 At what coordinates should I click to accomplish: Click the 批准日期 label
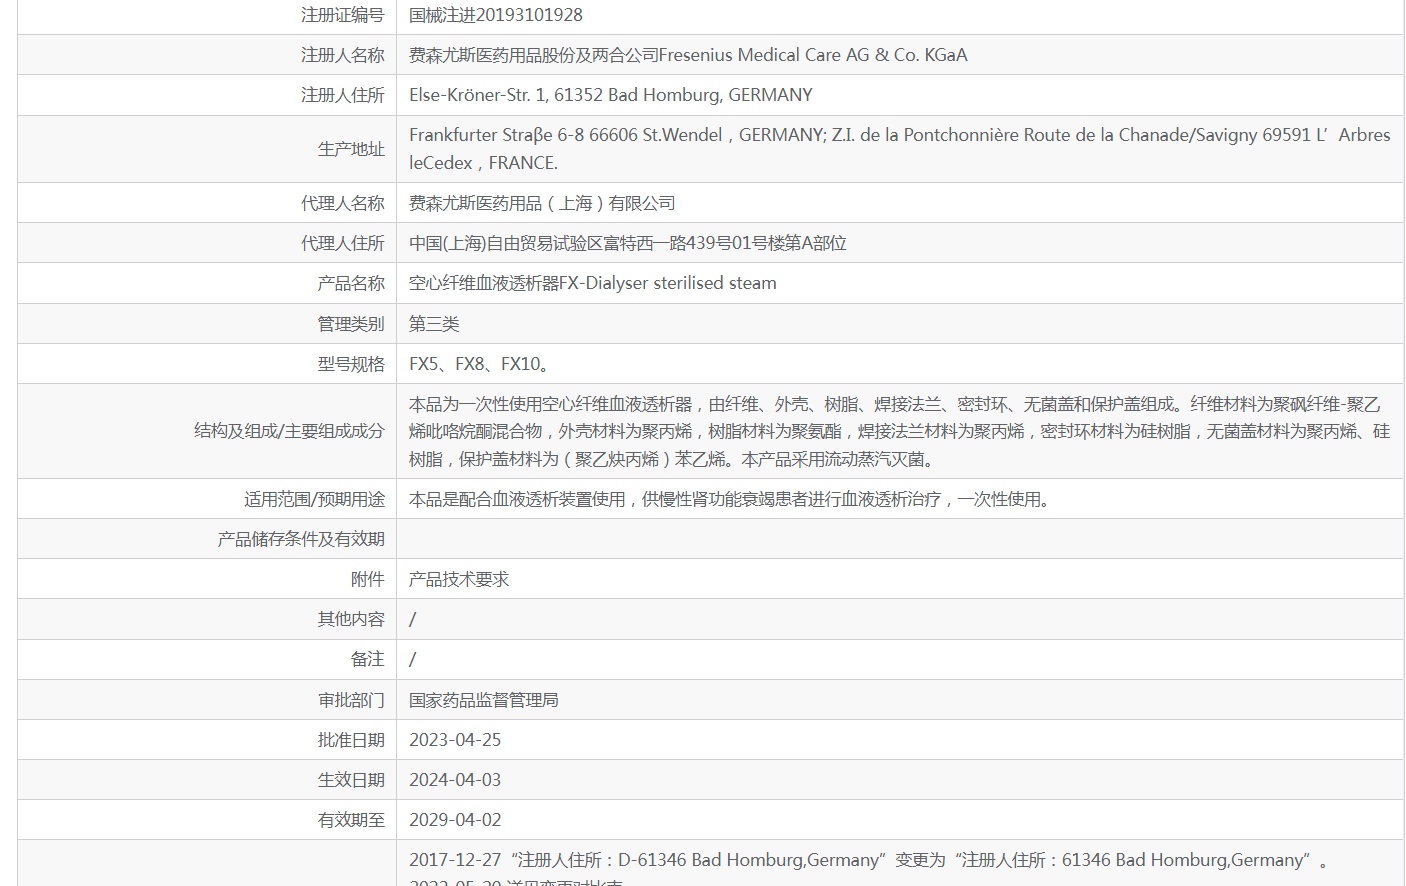pyautogui.click(x=351, y=740)
